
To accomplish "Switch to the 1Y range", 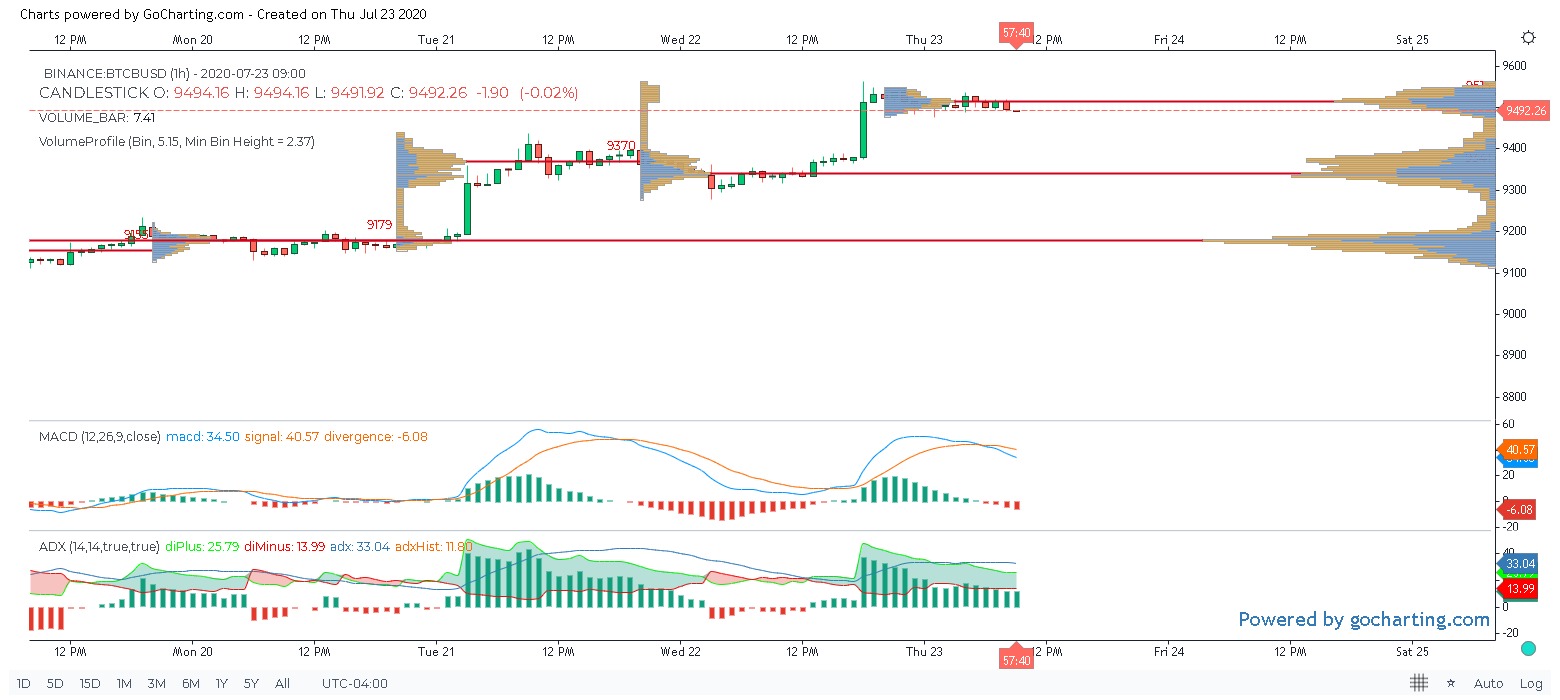I will coord(222,683).
